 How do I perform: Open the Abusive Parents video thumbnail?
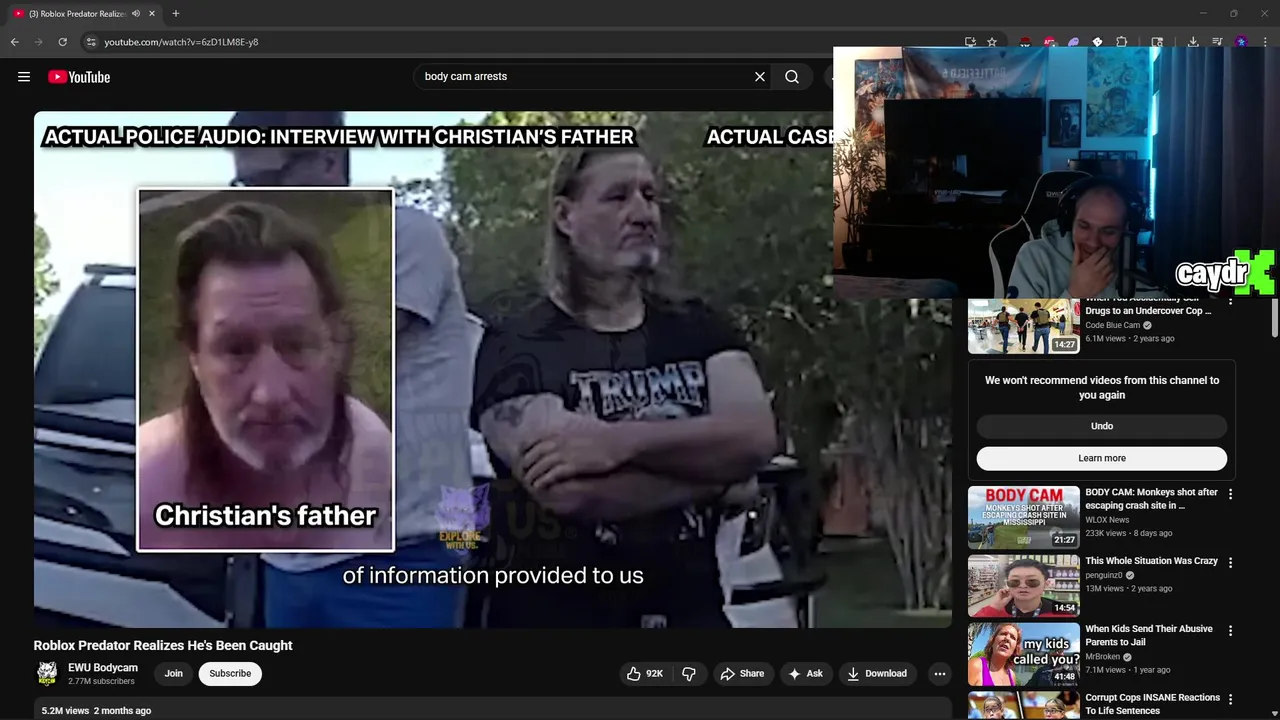click(1023, 655)
